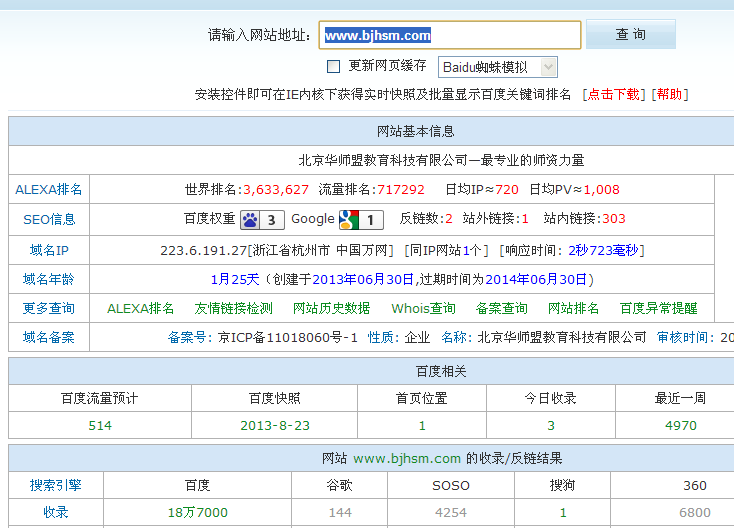Image resolution: width=734 pixels, height=528 pixels.
Task: Open the 点击下载 link
Action: click(x=614, y=95)
